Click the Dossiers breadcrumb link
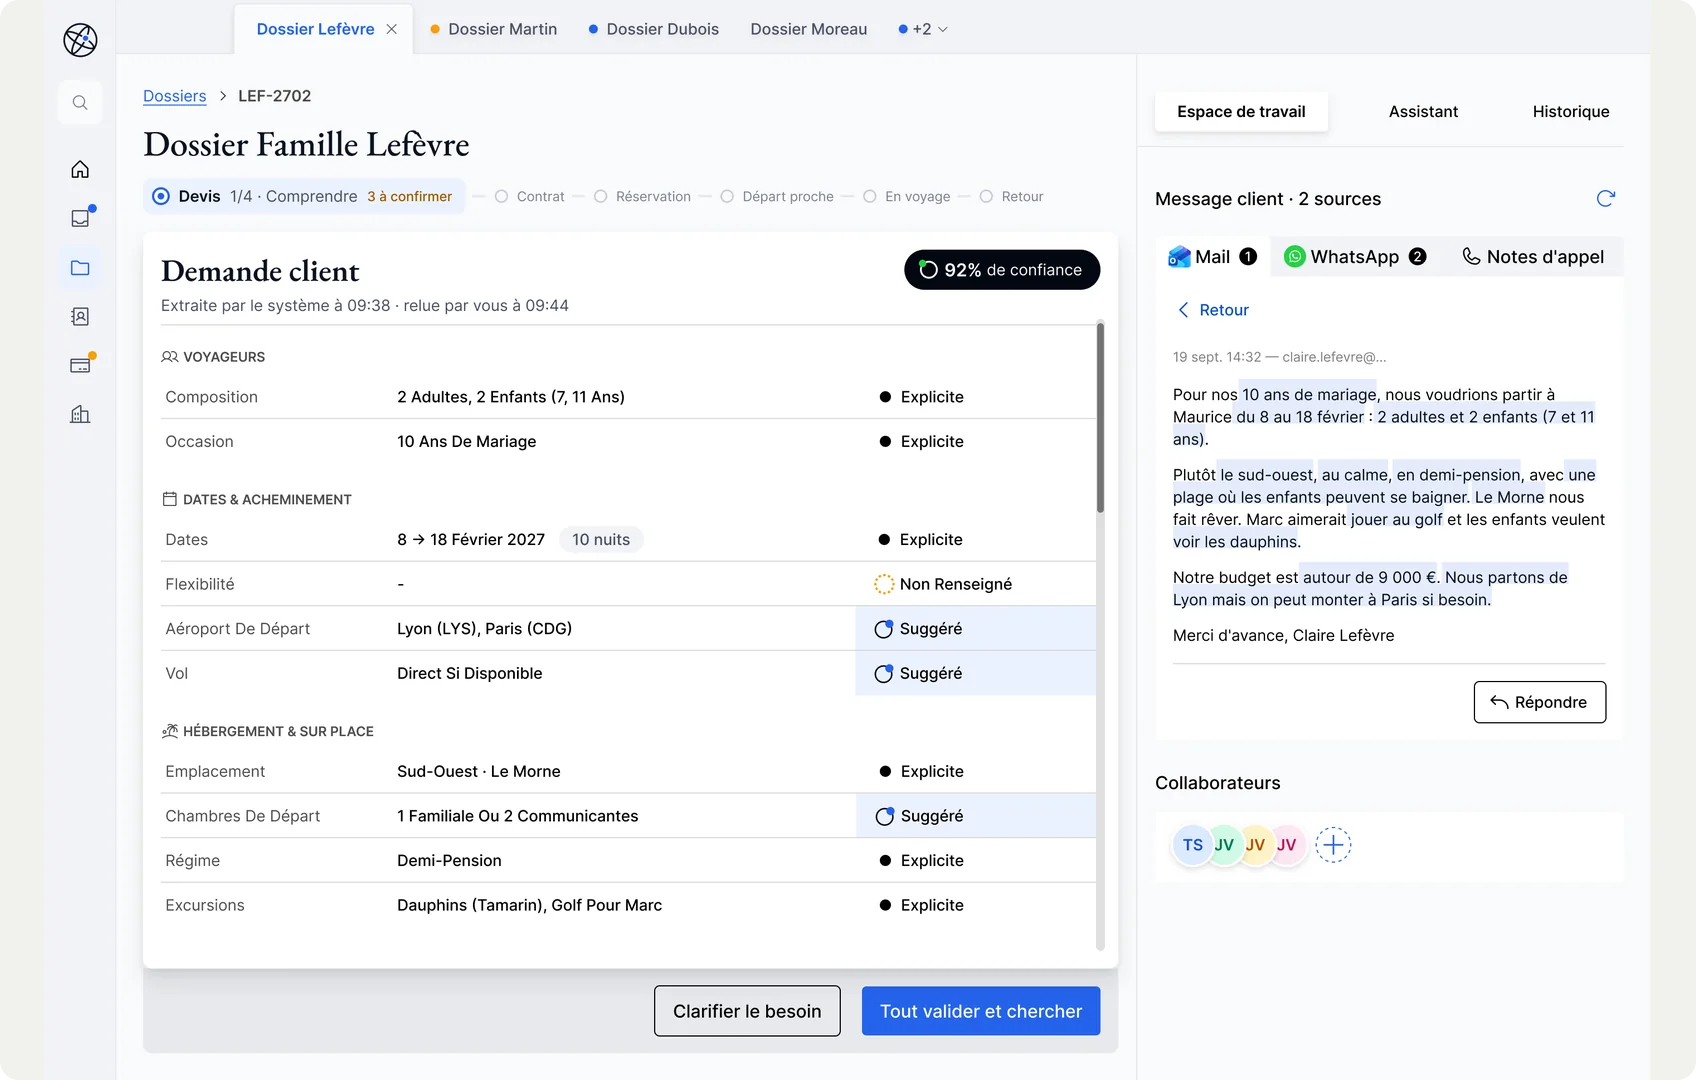Screen dimensions: 1696x1080 tap(175, 96)
